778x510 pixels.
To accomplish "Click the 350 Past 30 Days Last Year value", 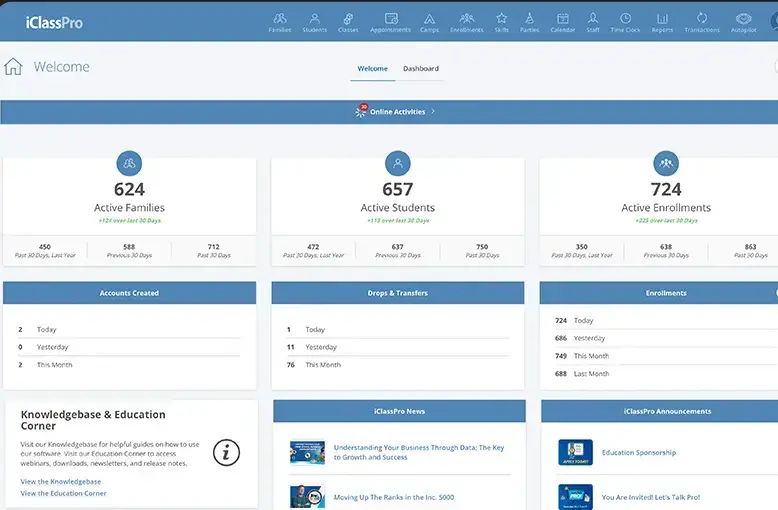I will click(582, 247).
